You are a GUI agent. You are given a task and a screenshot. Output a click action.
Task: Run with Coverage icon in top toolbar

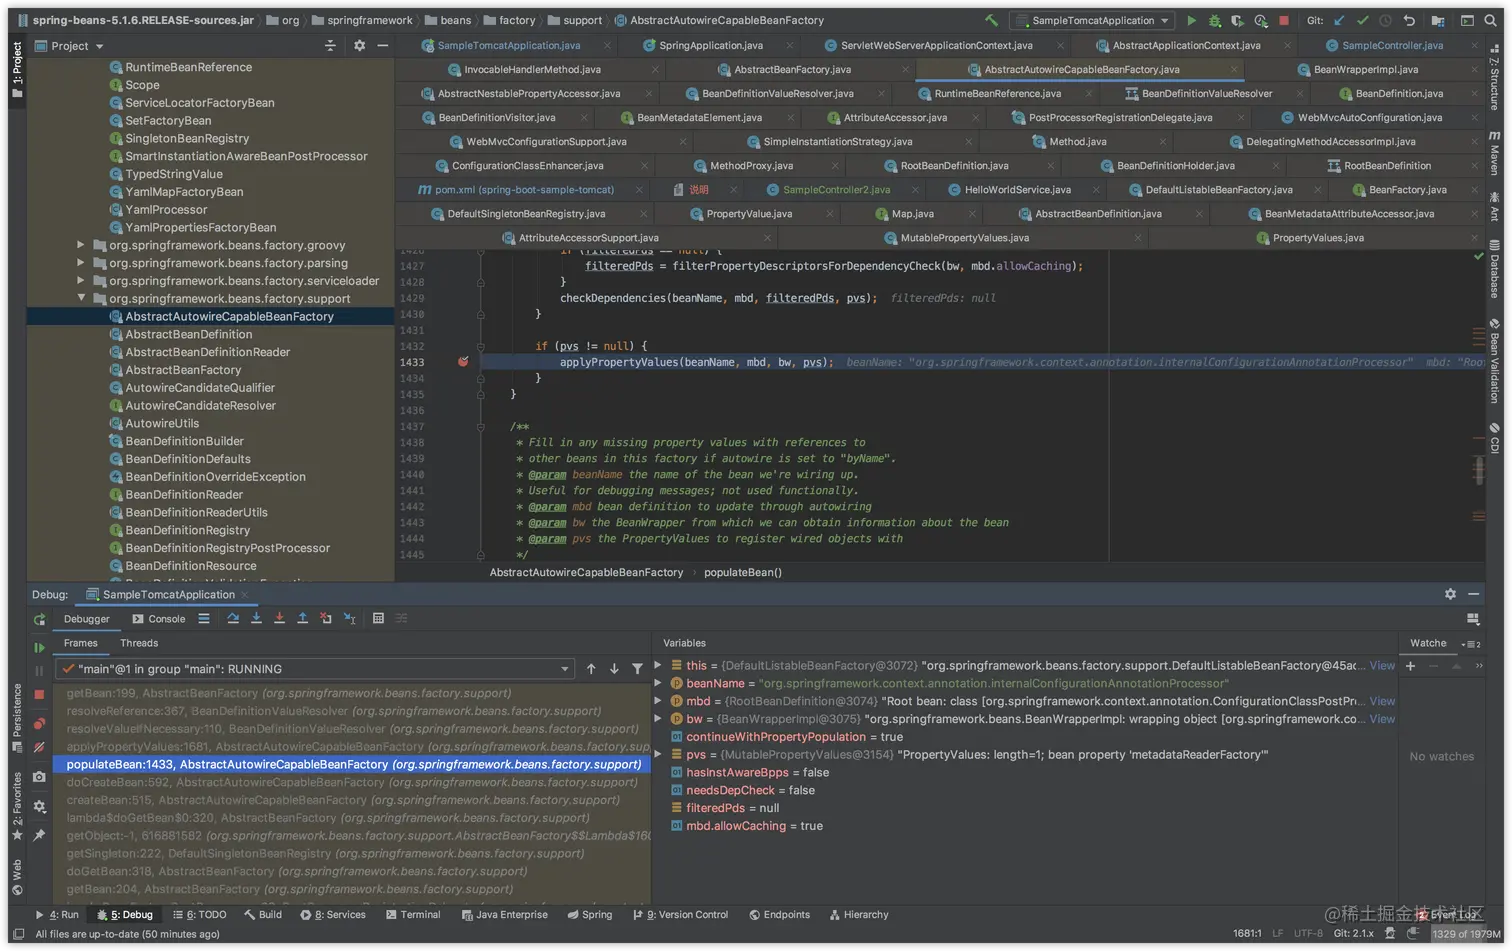point(1238,20)
